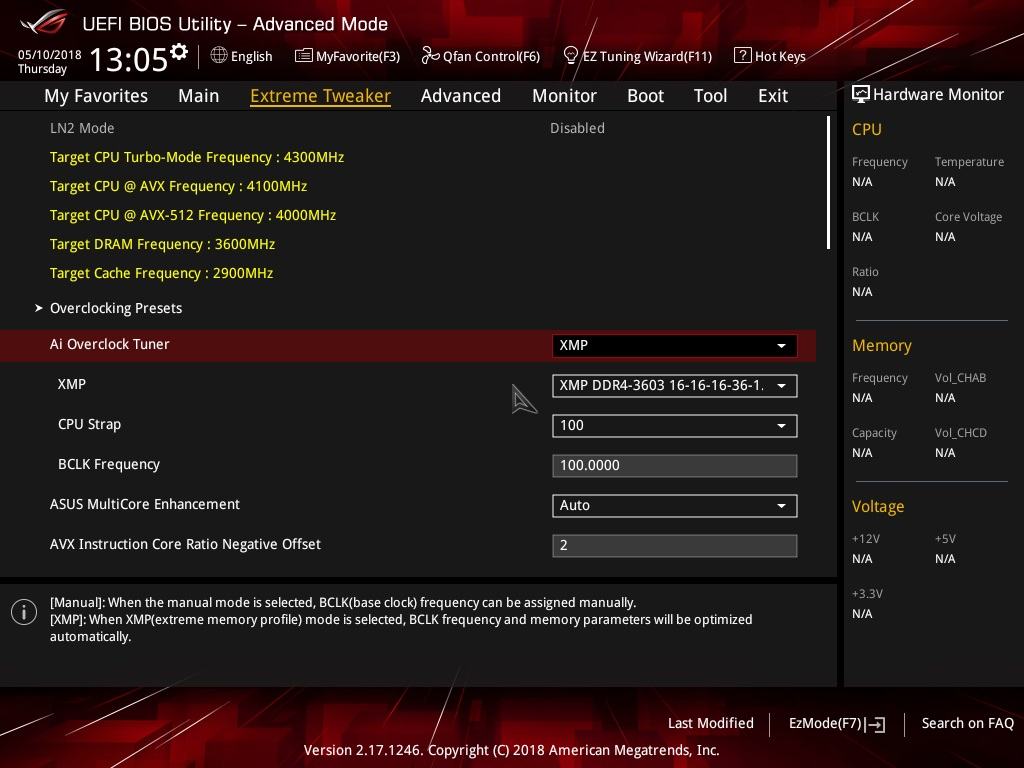This screenshot has width=1024, height=768.
Task: Select the CPU Strap label
Action: 89,424
